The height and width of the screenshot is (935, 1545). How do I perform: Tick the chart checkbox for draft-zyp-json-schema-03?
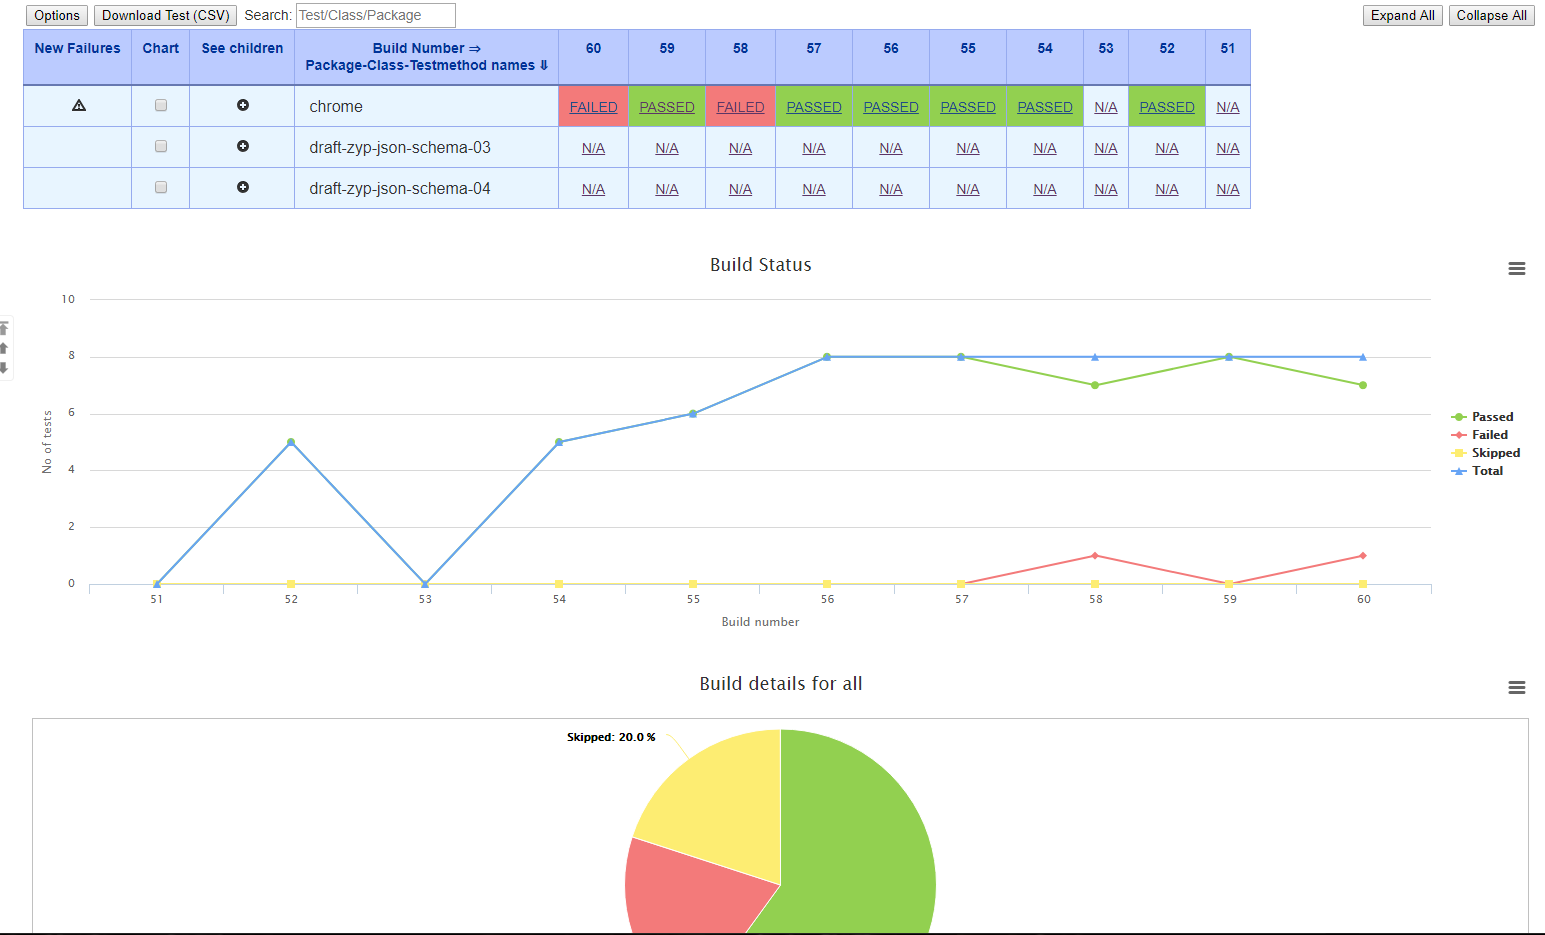pyautogui.click(x=161, y=146)
